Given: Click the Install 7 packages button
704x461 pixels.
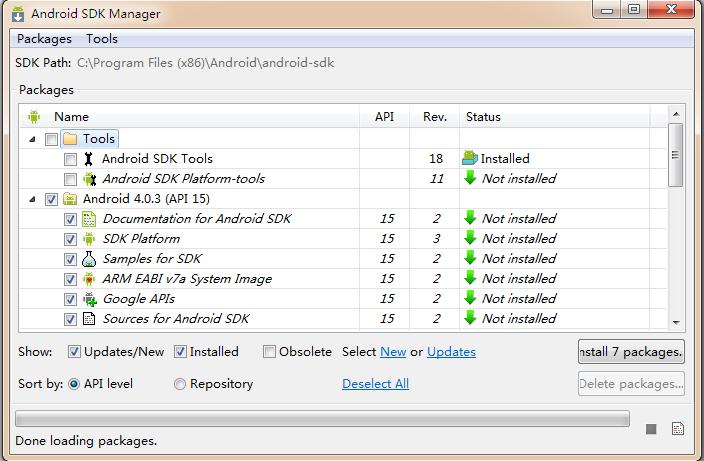Looking at the screenshot, I should coord(631,351).
